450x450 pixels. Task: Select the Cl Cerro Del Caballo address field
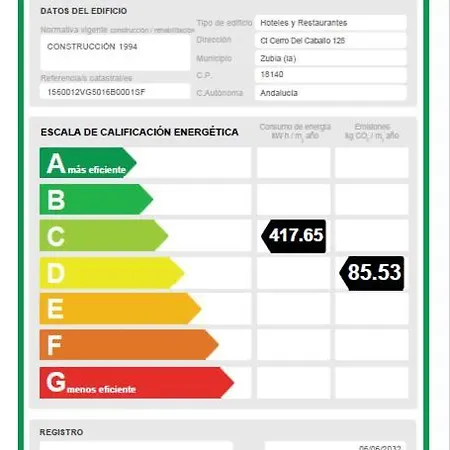tap(331, 41)
